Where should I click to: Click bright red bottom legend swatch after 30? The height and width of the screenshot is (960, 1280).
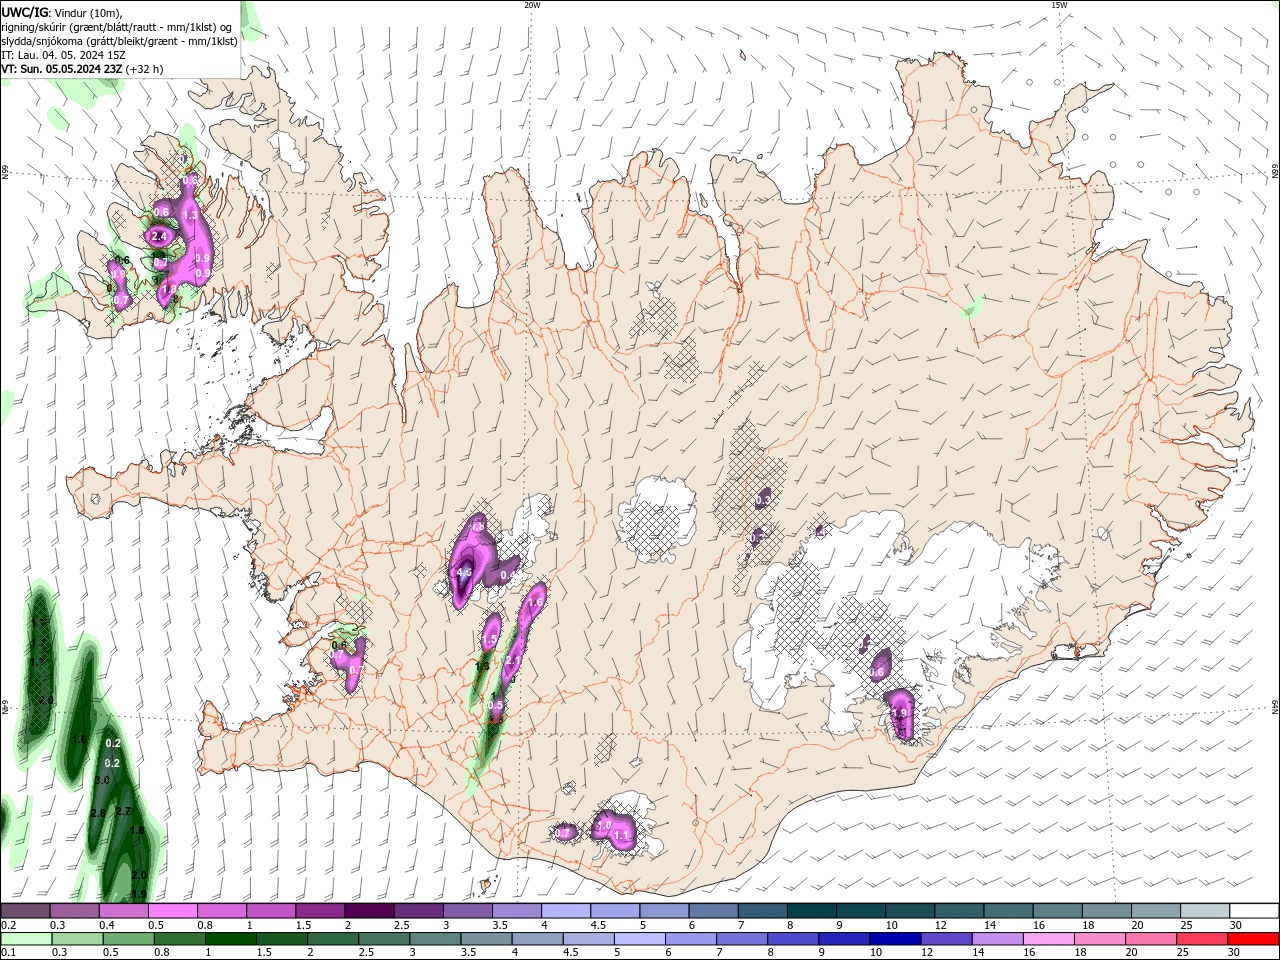(x=1253, y=939)
